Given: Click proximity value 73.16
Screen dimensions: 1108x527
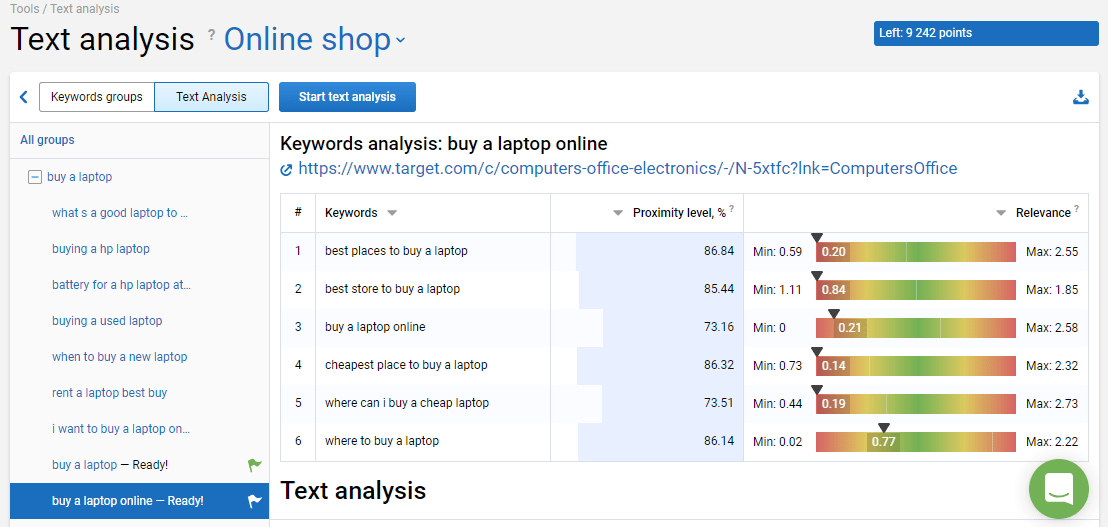Looking at the screenshot, I should click(x=719, y=327).
